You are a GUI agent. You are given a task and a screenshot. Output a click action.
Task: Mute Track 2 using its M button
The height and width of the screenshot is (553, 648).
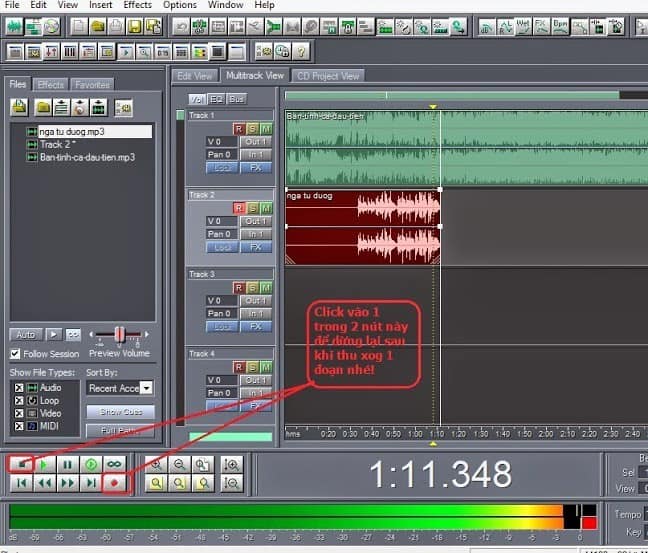click(x=266, y=208)
